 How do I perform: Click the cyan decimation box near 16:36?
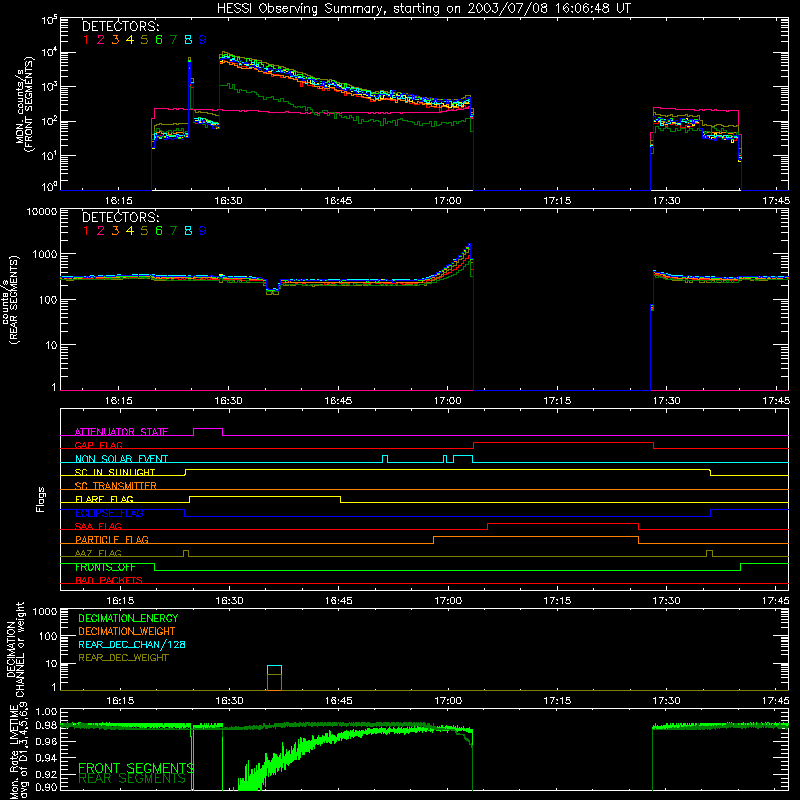(x=274, y=670)
